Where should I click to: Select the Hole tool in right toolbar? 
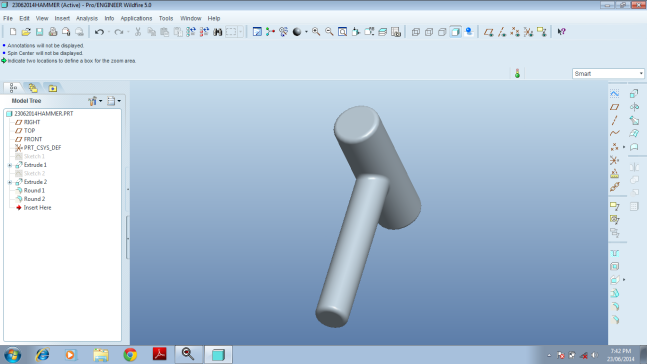[x=615, y=253]
